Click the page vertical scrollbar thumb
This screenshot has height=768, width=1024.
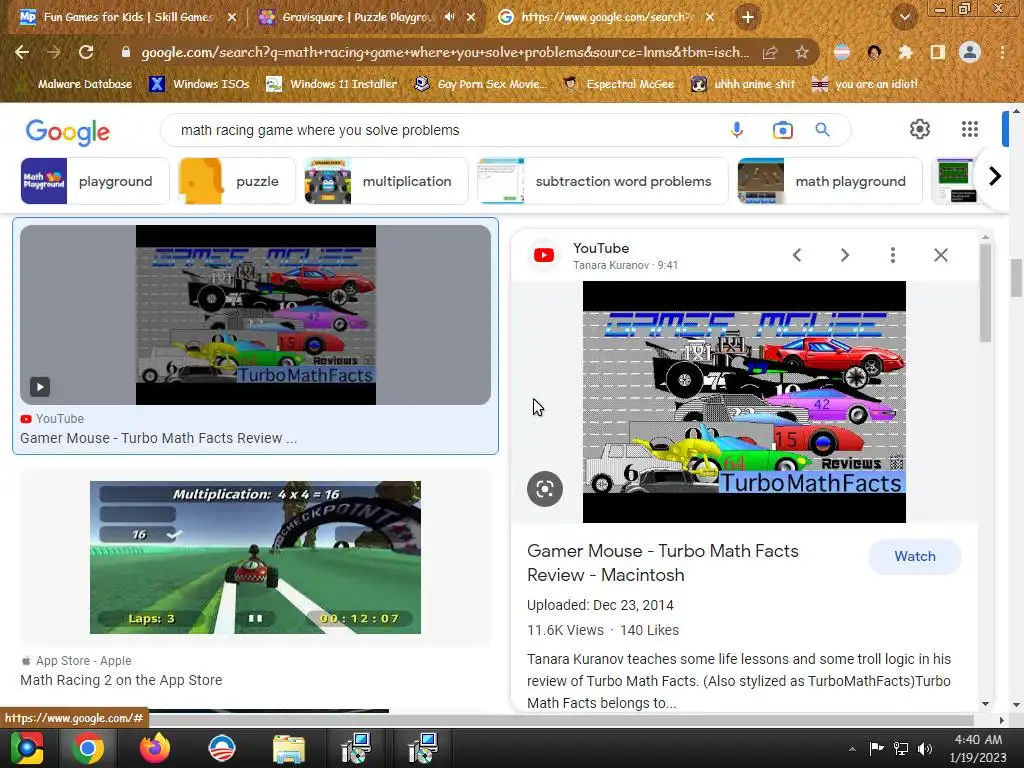(x=1016, y=278)
